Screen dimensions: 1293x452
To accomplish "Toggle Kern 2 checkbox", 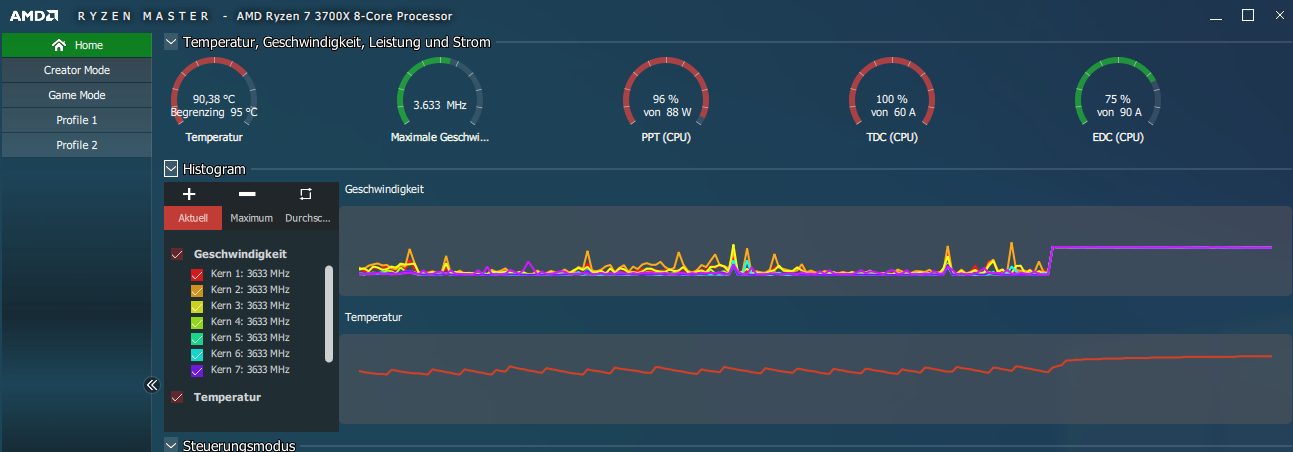I will tap(197, 290).
